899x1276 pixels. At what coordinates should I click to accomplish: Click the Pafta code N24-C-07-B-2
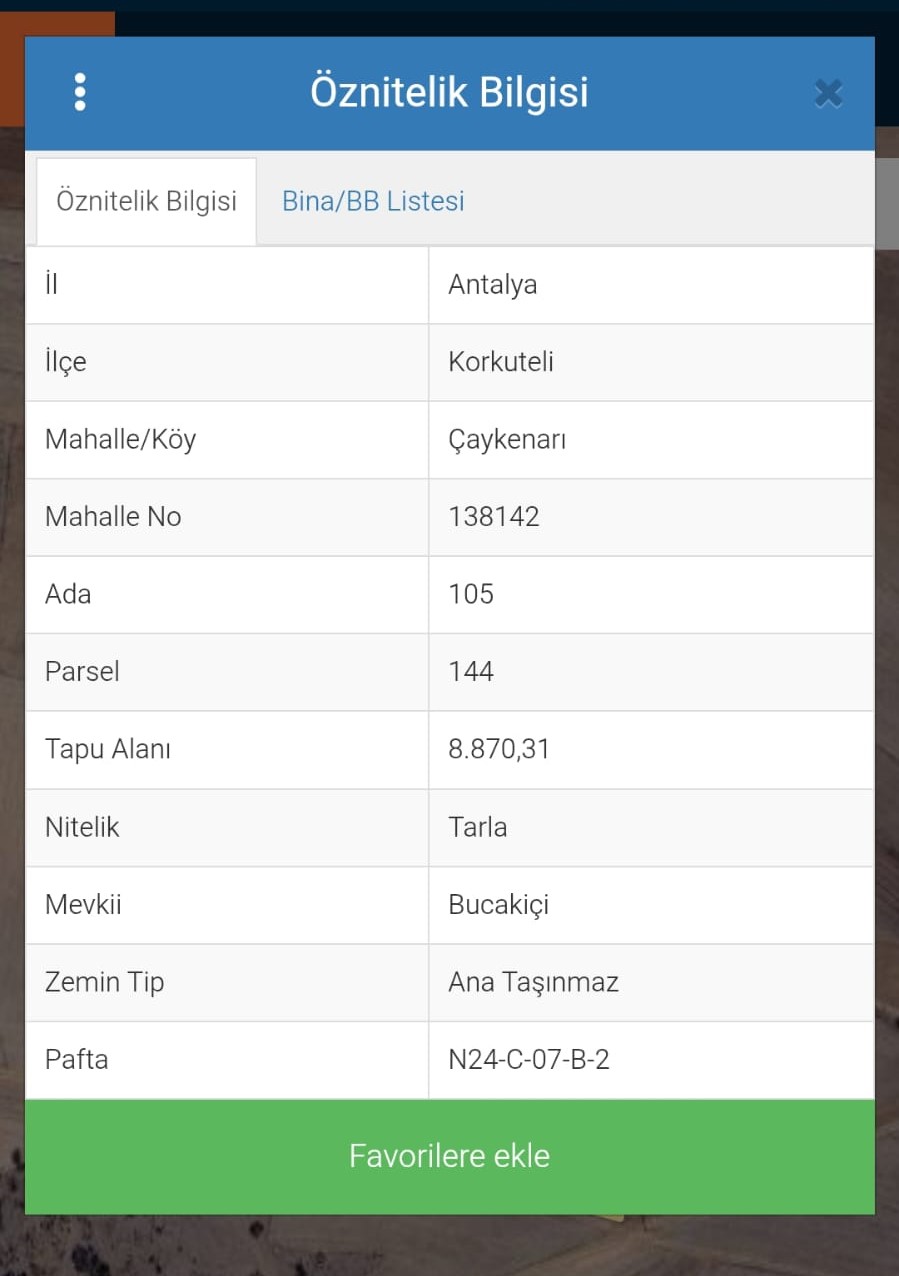(x=529, y=1060)
